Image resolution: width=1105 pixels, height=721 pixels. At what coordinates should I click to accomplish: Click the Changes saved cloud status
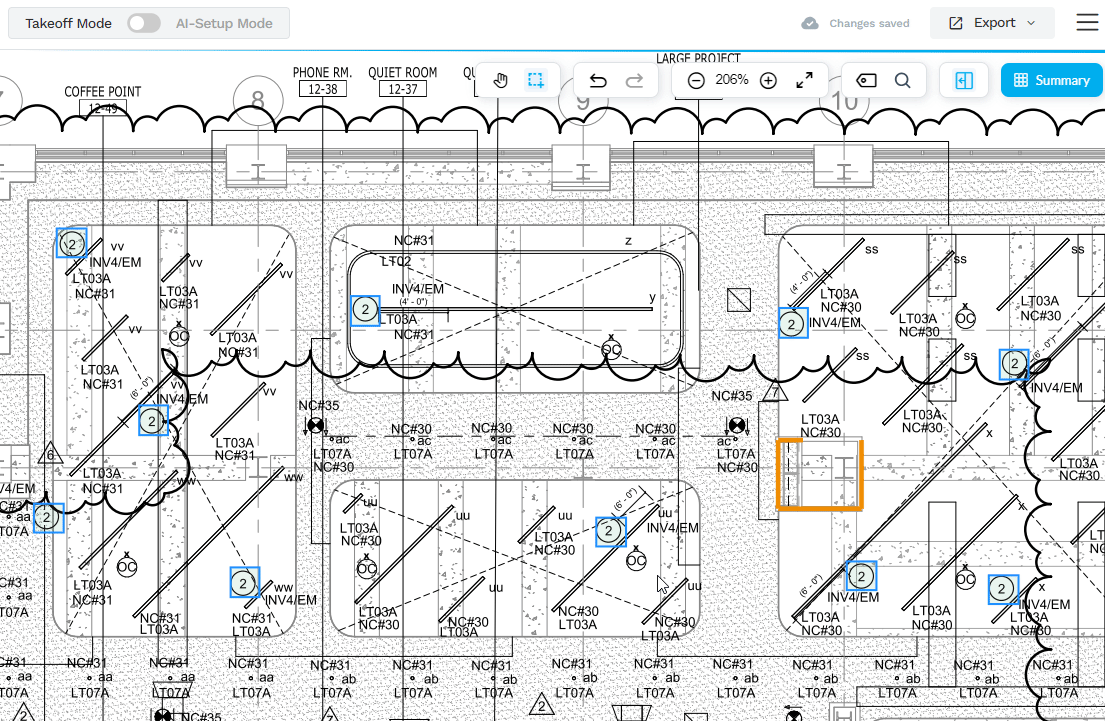tap(856, 23)
